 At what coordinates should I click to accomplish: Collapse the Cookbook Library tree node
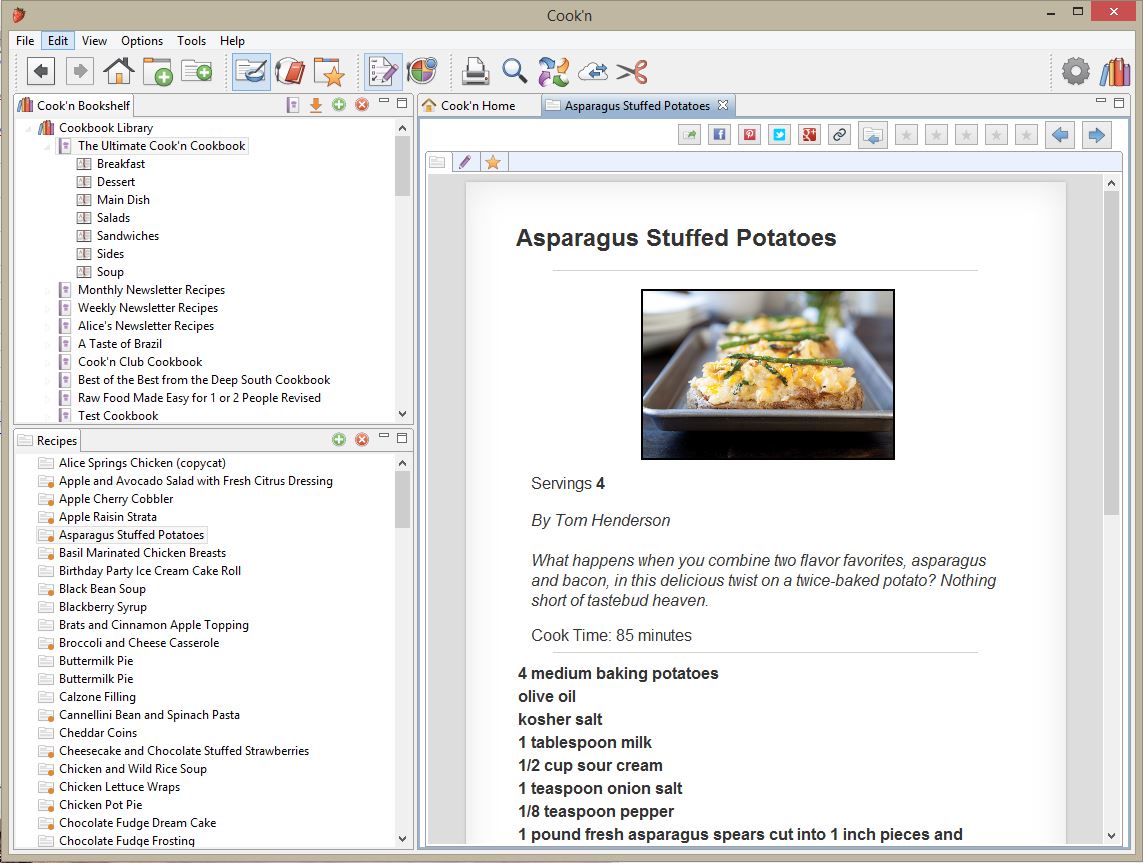click(x=28, y=128)
